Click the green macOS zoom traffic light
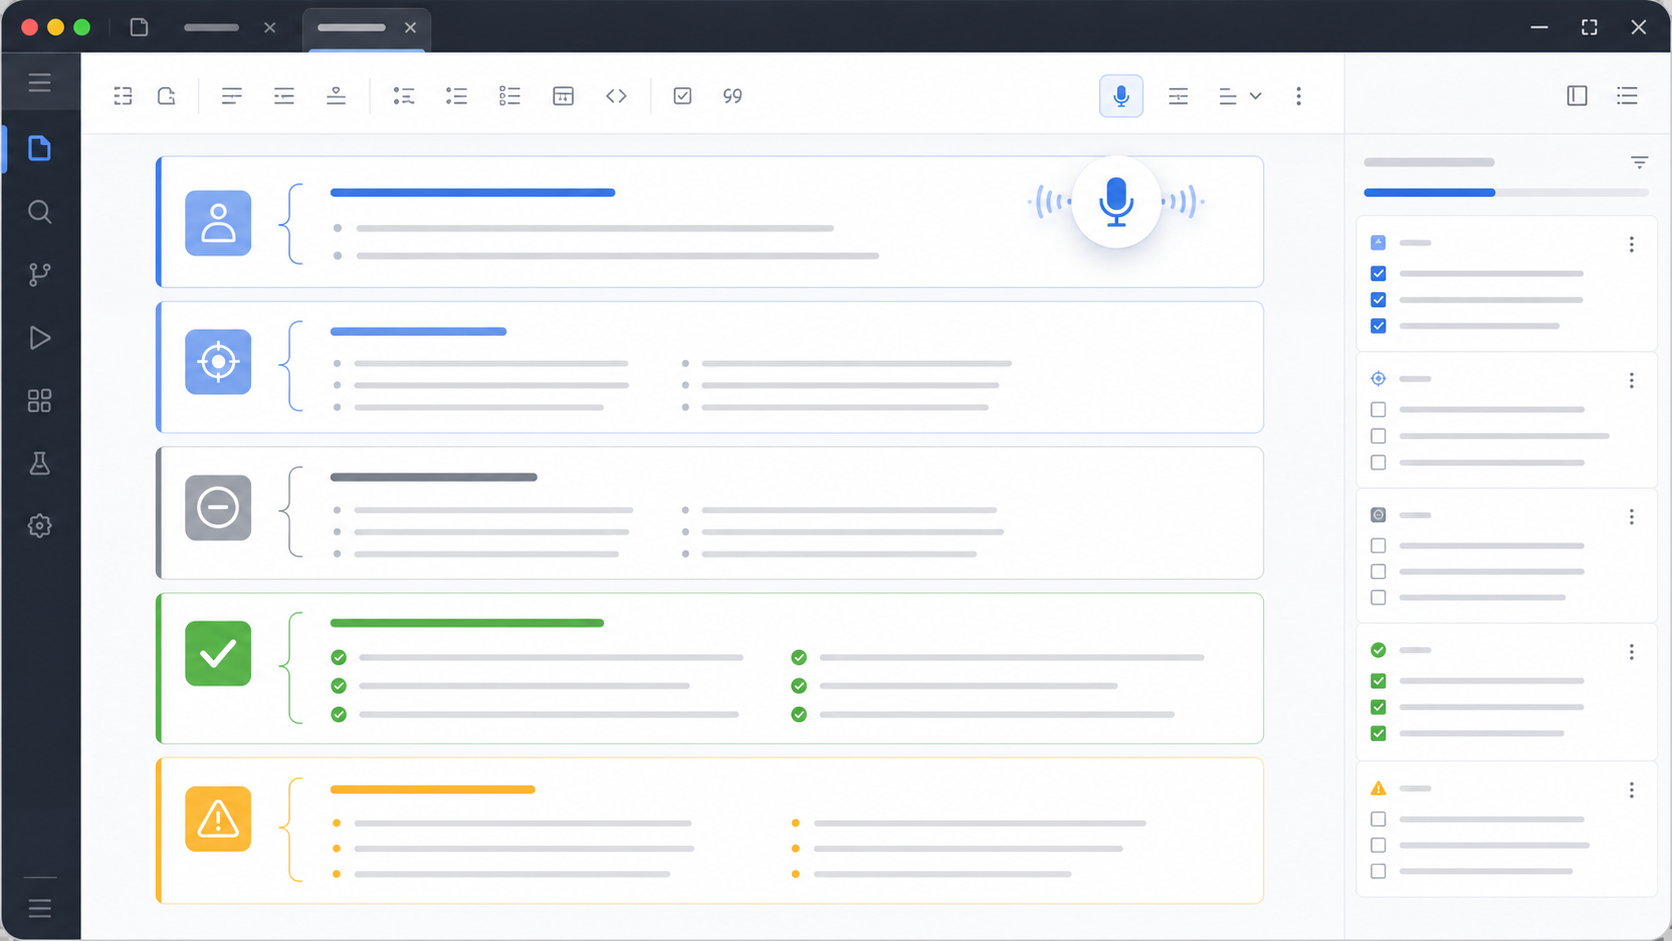The image size is (1672, 941). pos(82,27)
